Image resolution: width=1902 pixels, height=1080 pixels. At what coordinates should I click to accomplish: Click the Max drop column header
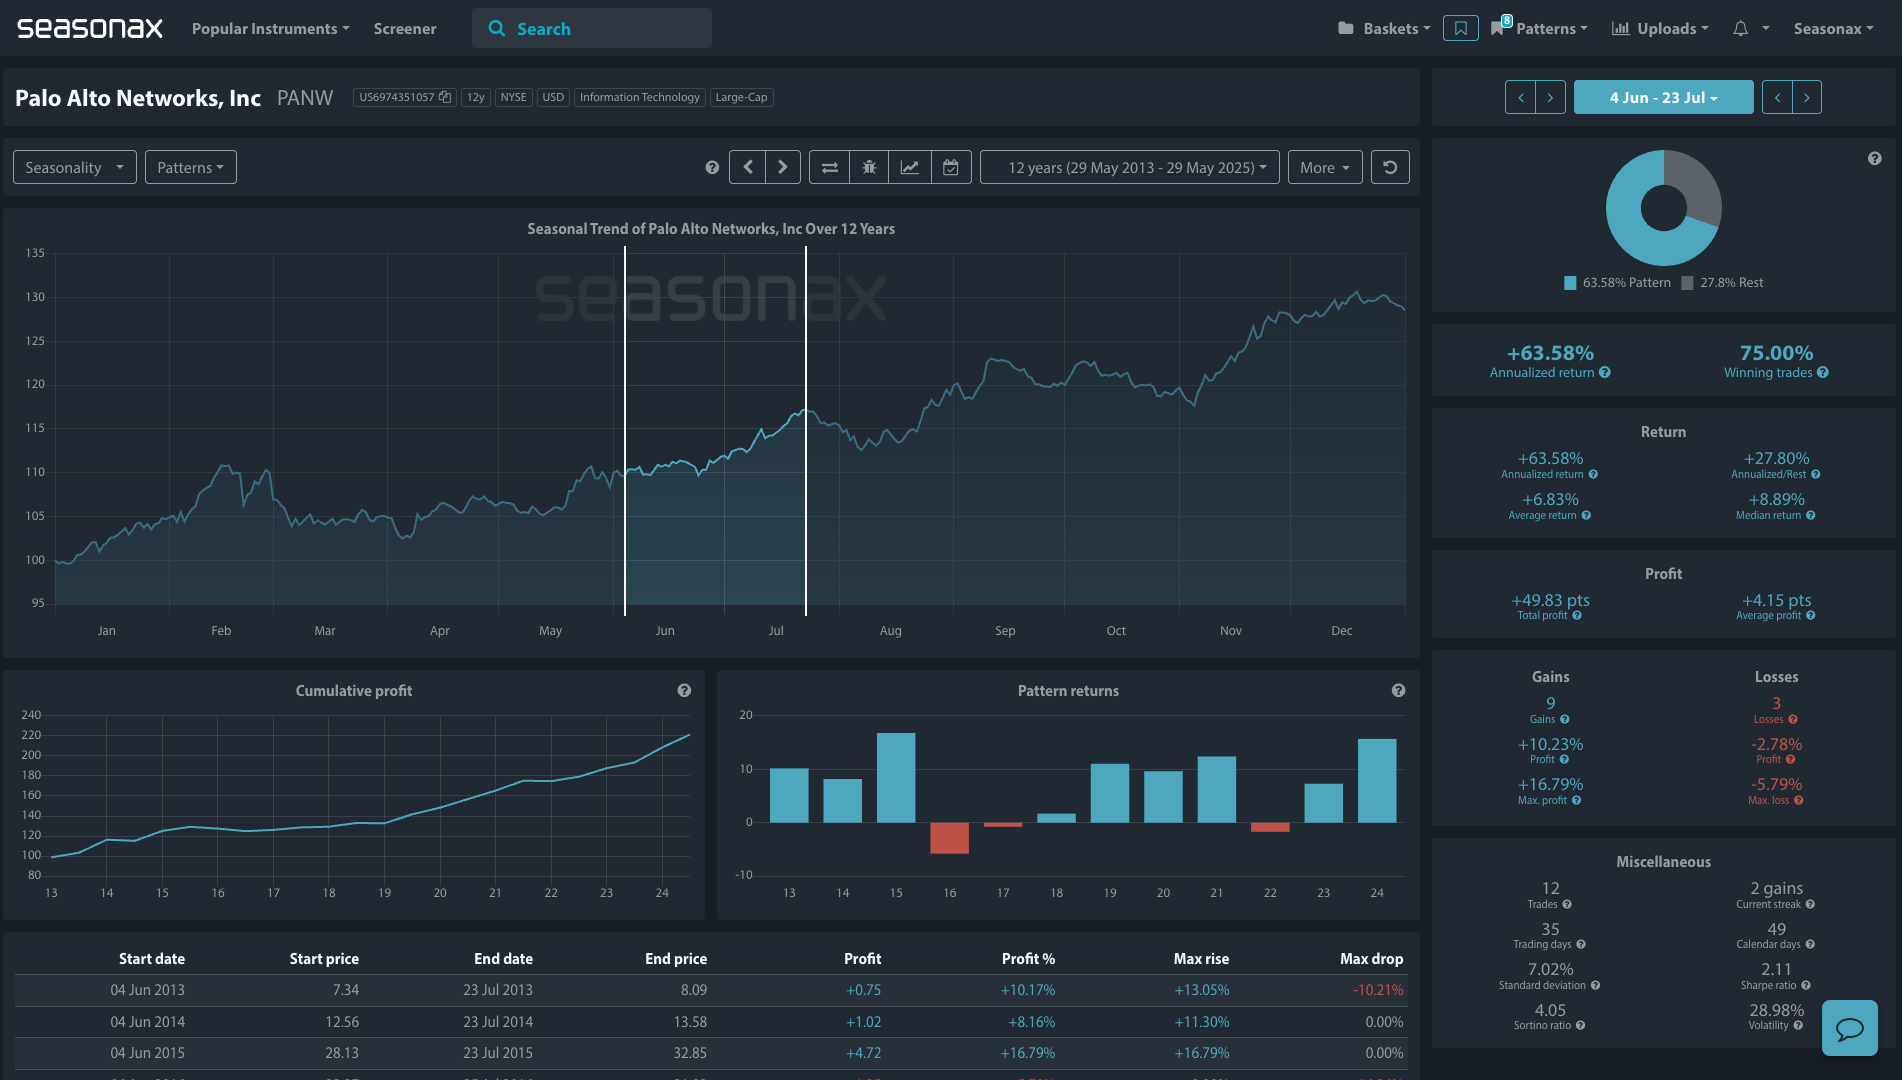point(1371,958)
